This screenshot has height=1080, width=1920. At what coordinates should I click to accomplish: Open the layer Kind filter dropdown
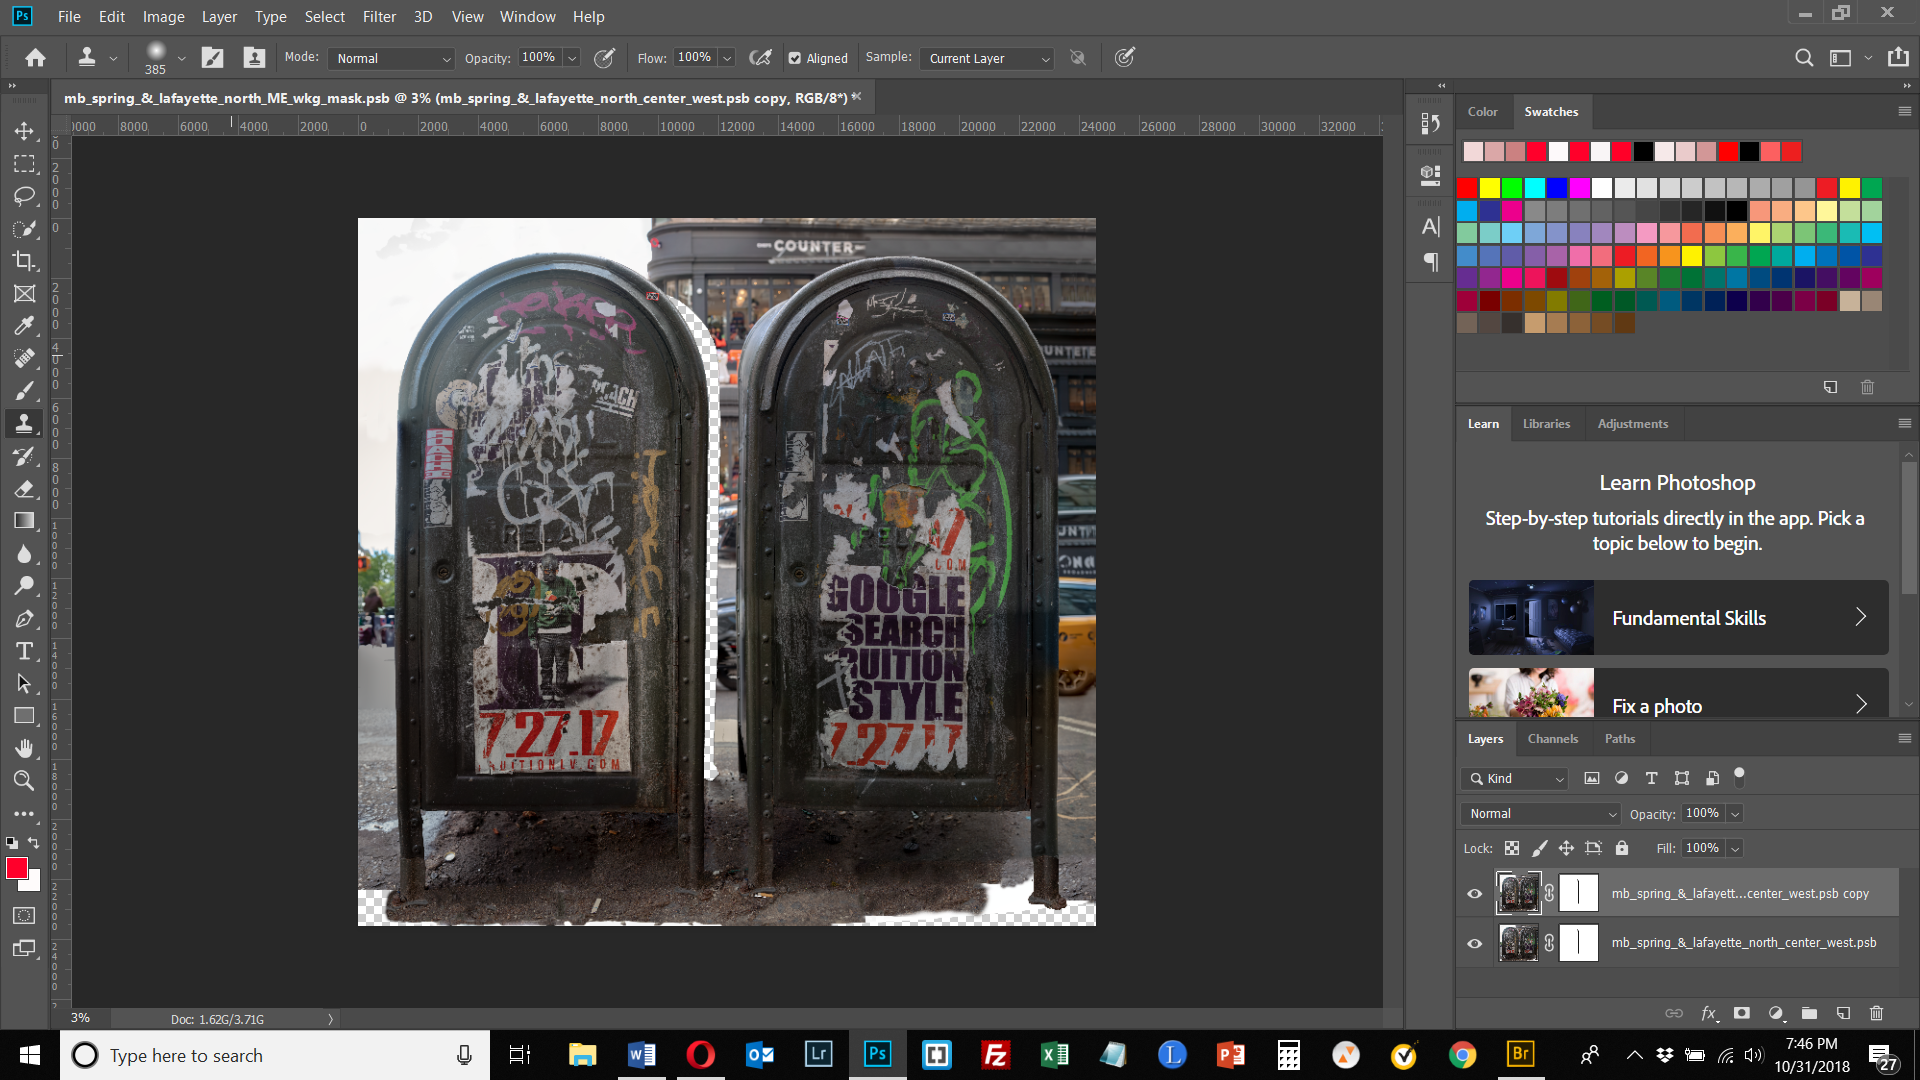1514,778
